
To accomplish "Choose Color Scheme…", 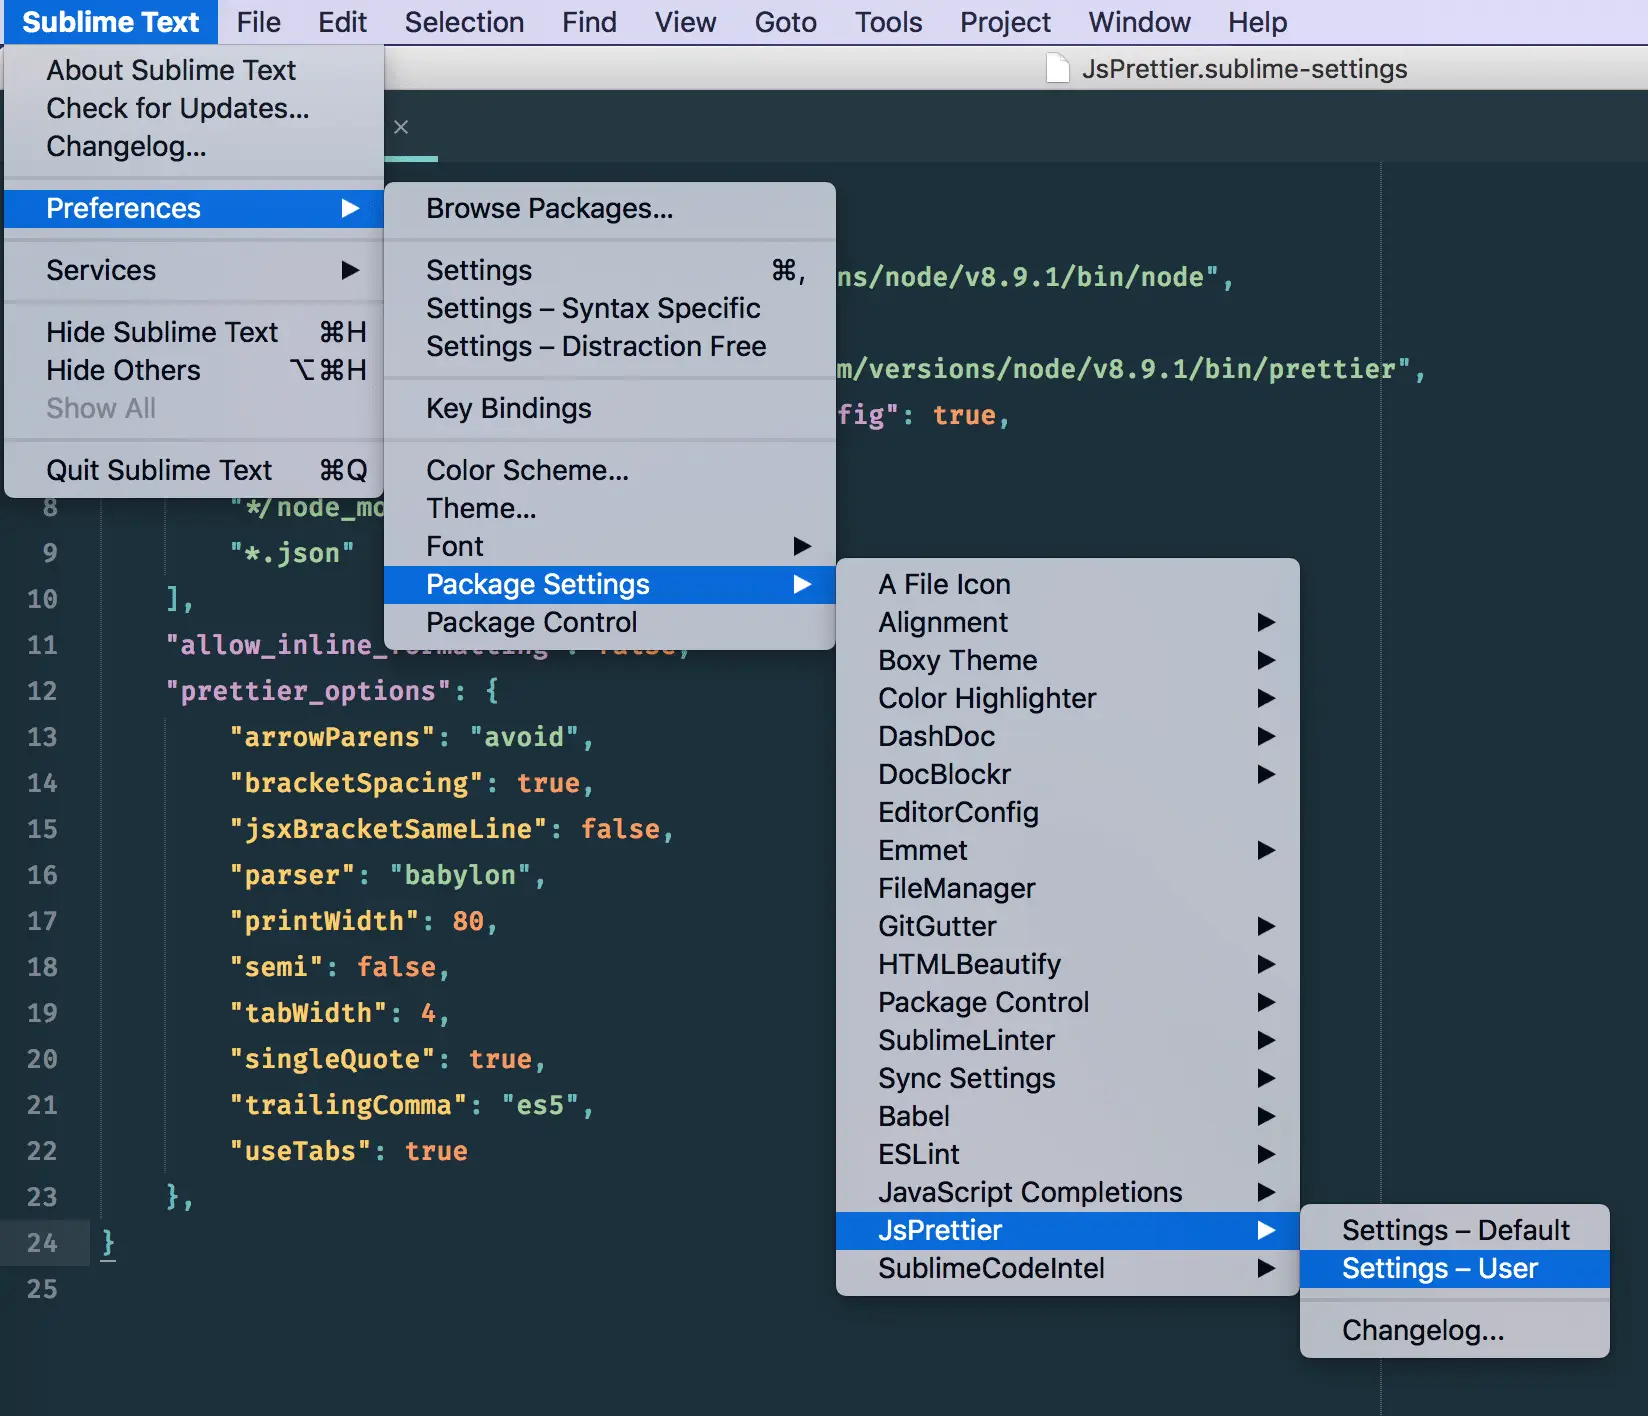I will [x=610, y=470].
